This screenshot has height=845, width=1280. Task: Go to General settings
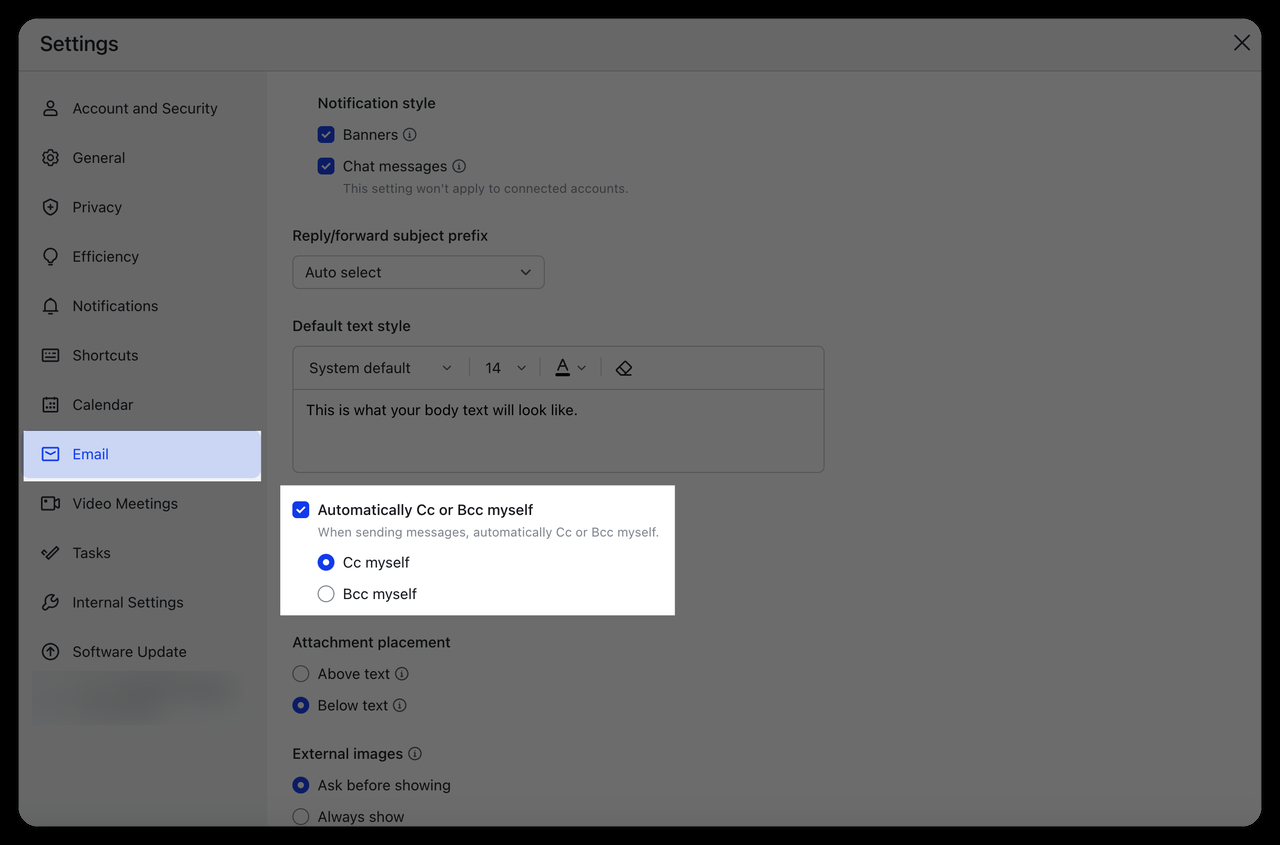(x=142, y=158)
